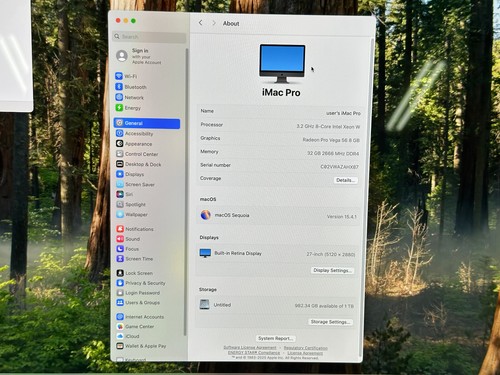This screenshot has width=500, height=375.
Task: Open the Wallpaper icon
Action: pos(120,214)
